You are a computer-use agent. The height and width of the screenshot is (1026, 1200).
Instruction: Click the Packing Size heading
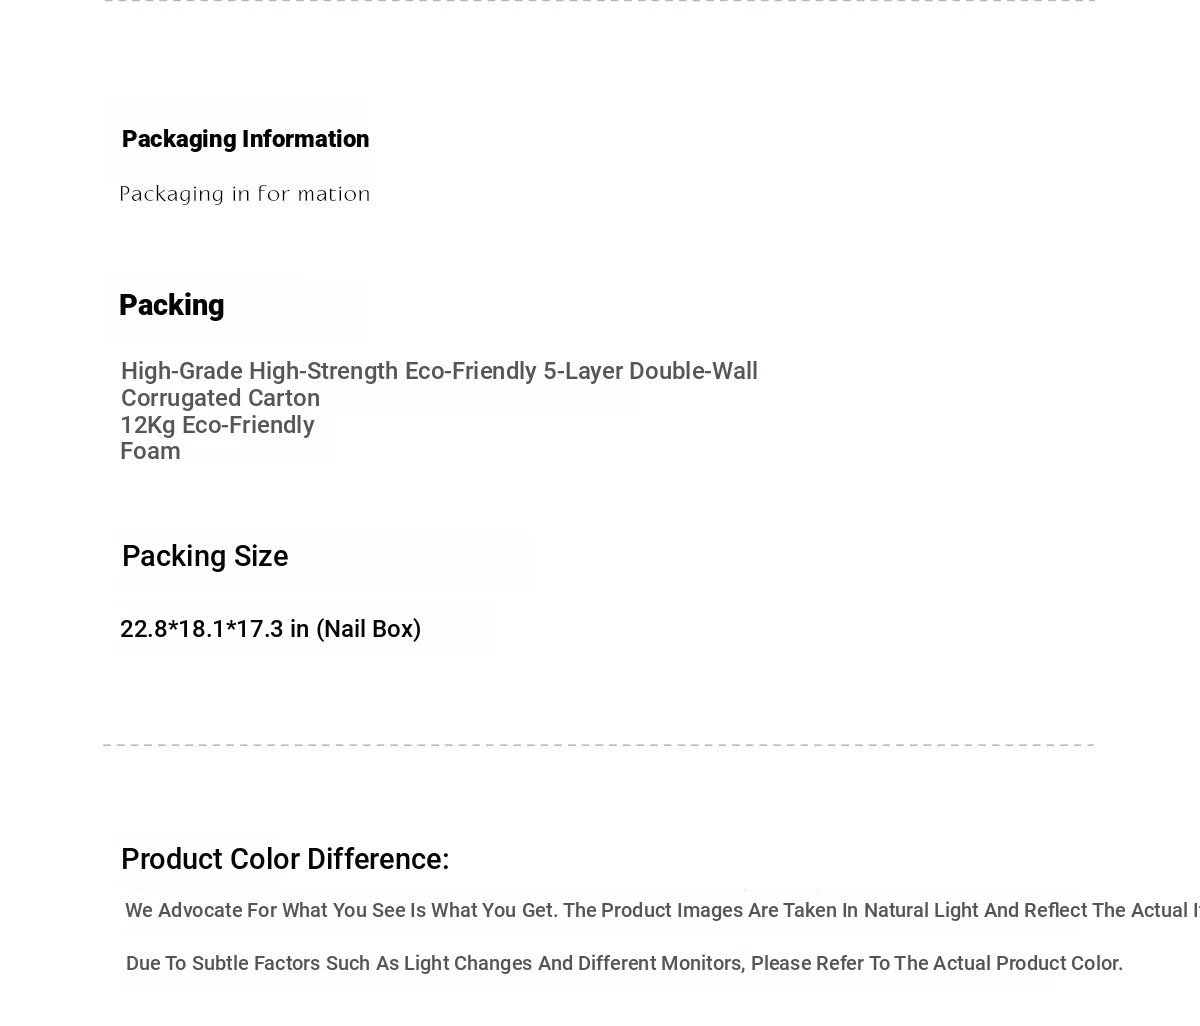205,556
